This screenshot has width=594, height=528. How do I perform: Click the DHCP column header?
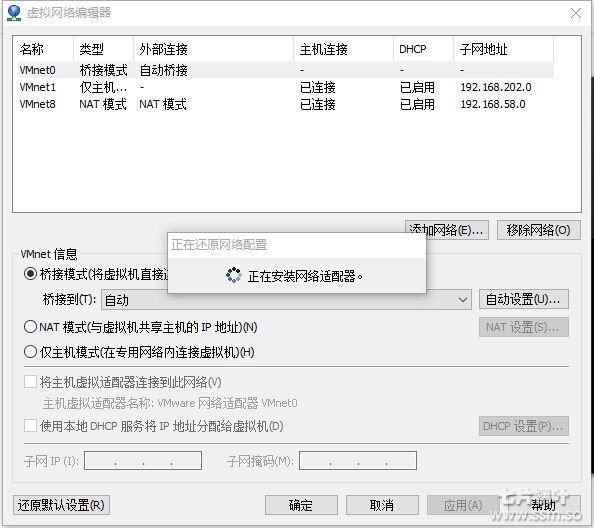[x=424, y=49]
